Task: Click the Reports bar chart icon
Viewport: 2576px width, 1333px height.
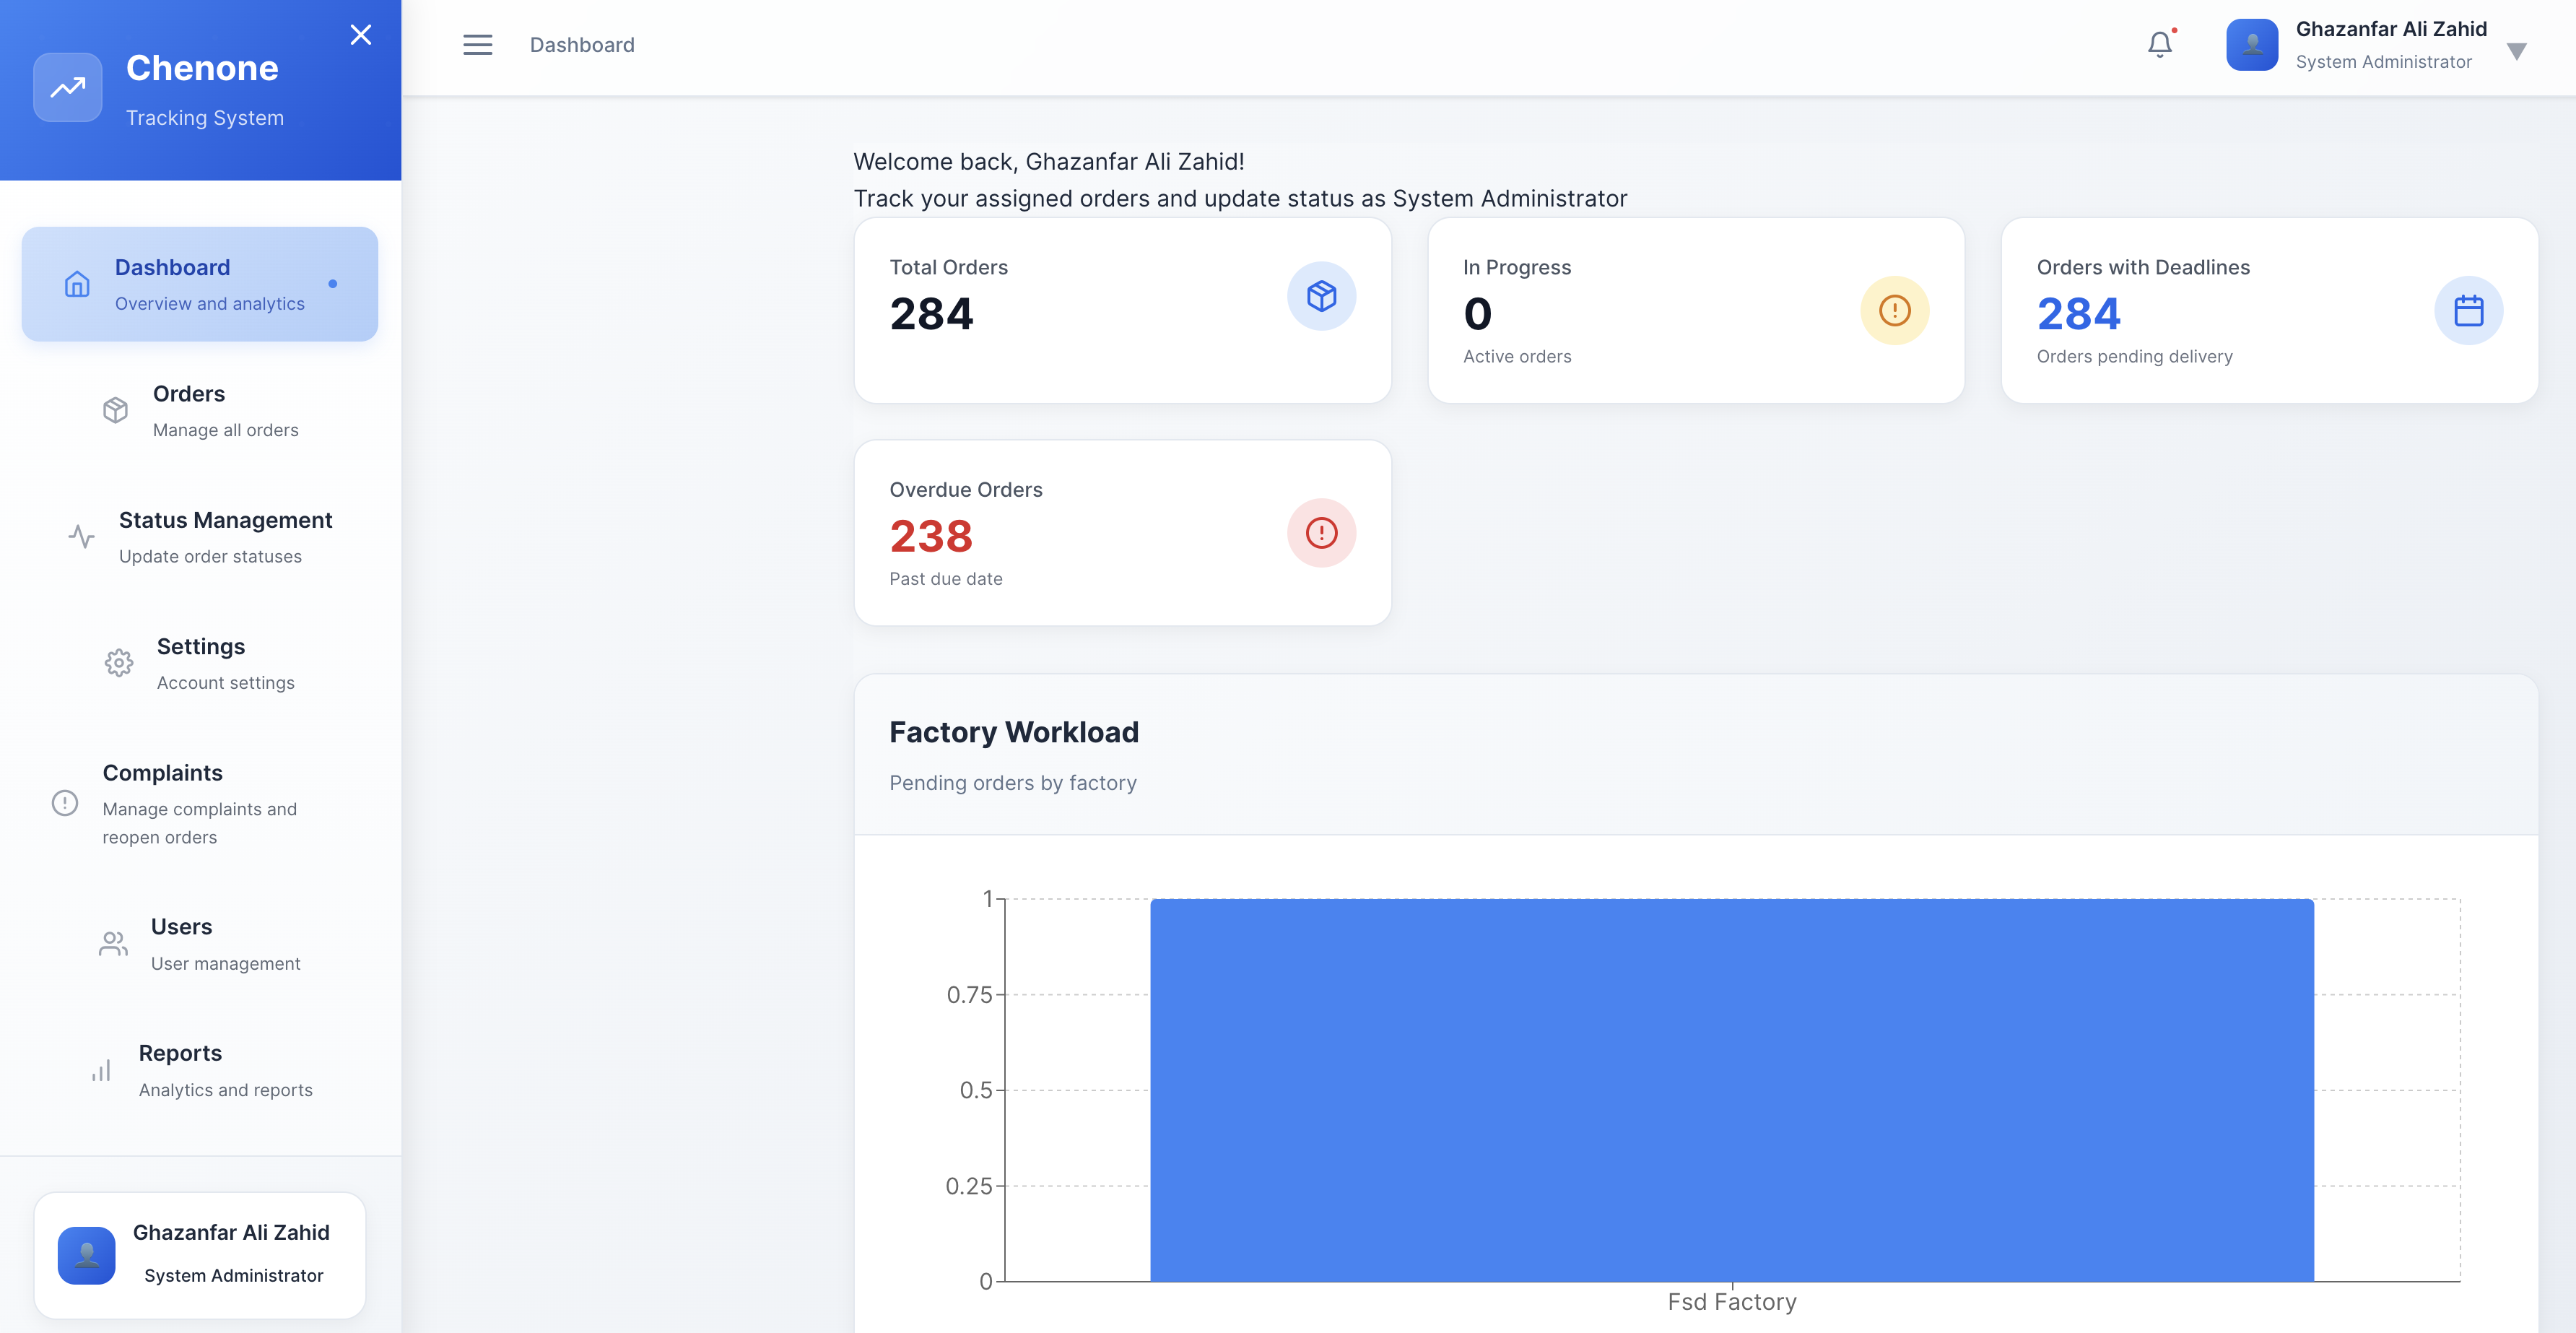Action: tap(101, 1070)
